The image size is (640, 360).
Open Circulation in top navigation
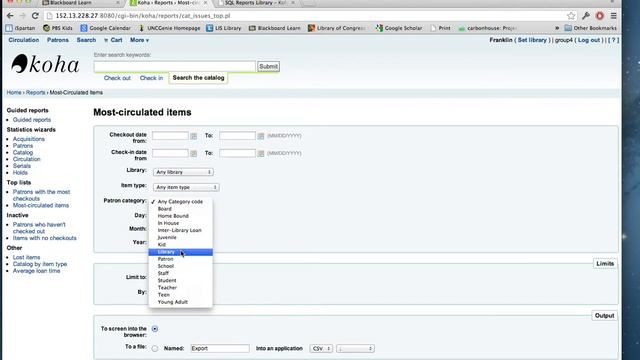[24, 40]
